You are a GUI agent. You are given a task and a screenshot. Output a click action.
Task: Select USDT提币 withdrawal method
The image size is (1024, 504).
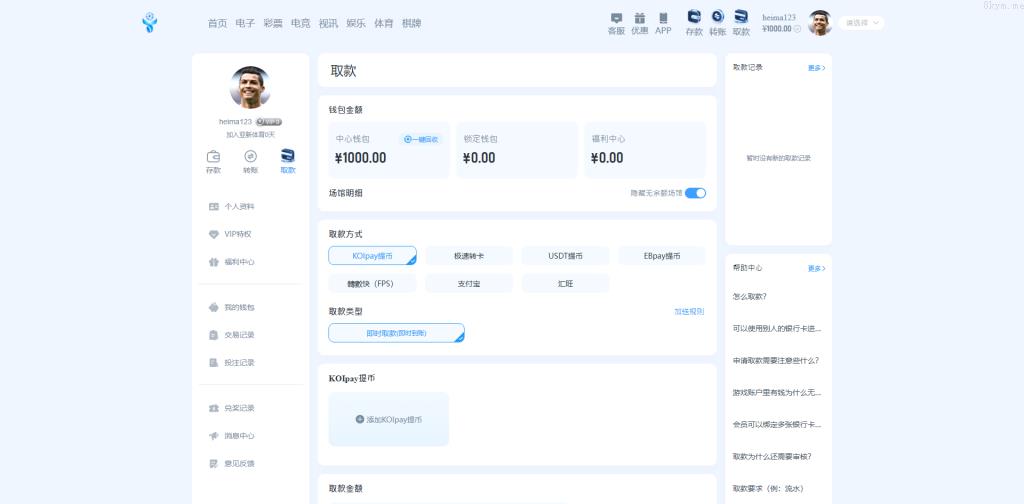tap(565, 256)
